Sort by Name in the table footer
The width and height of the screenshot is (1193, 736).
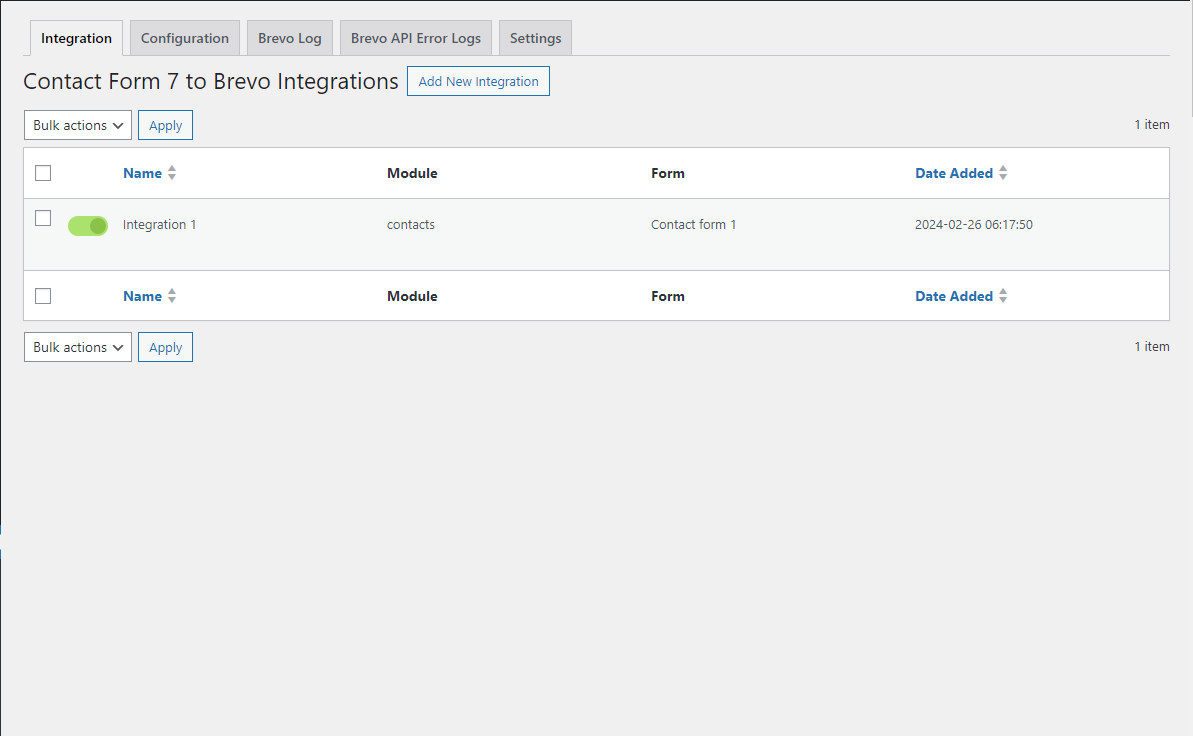click(x=142, y=296)
